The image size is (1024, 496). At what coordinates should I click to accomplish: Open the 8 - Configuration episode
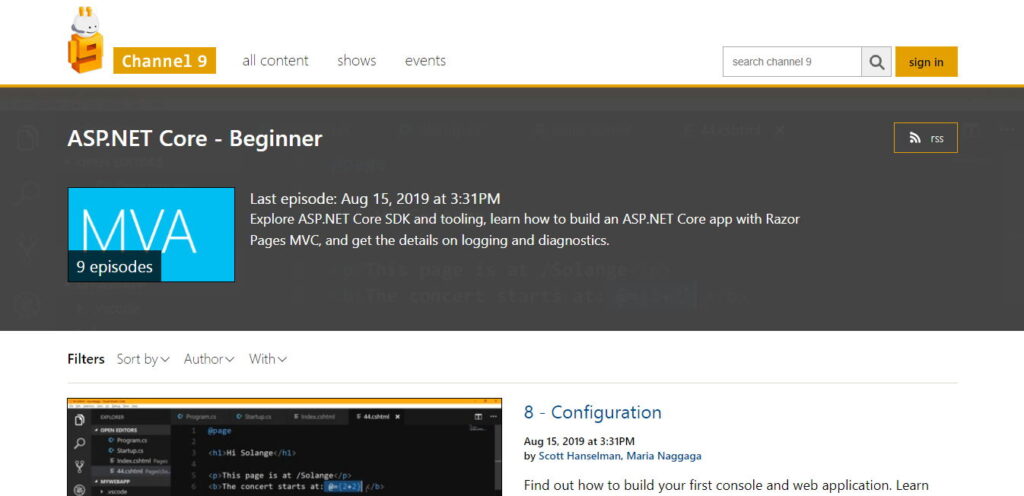pos(592,412)
